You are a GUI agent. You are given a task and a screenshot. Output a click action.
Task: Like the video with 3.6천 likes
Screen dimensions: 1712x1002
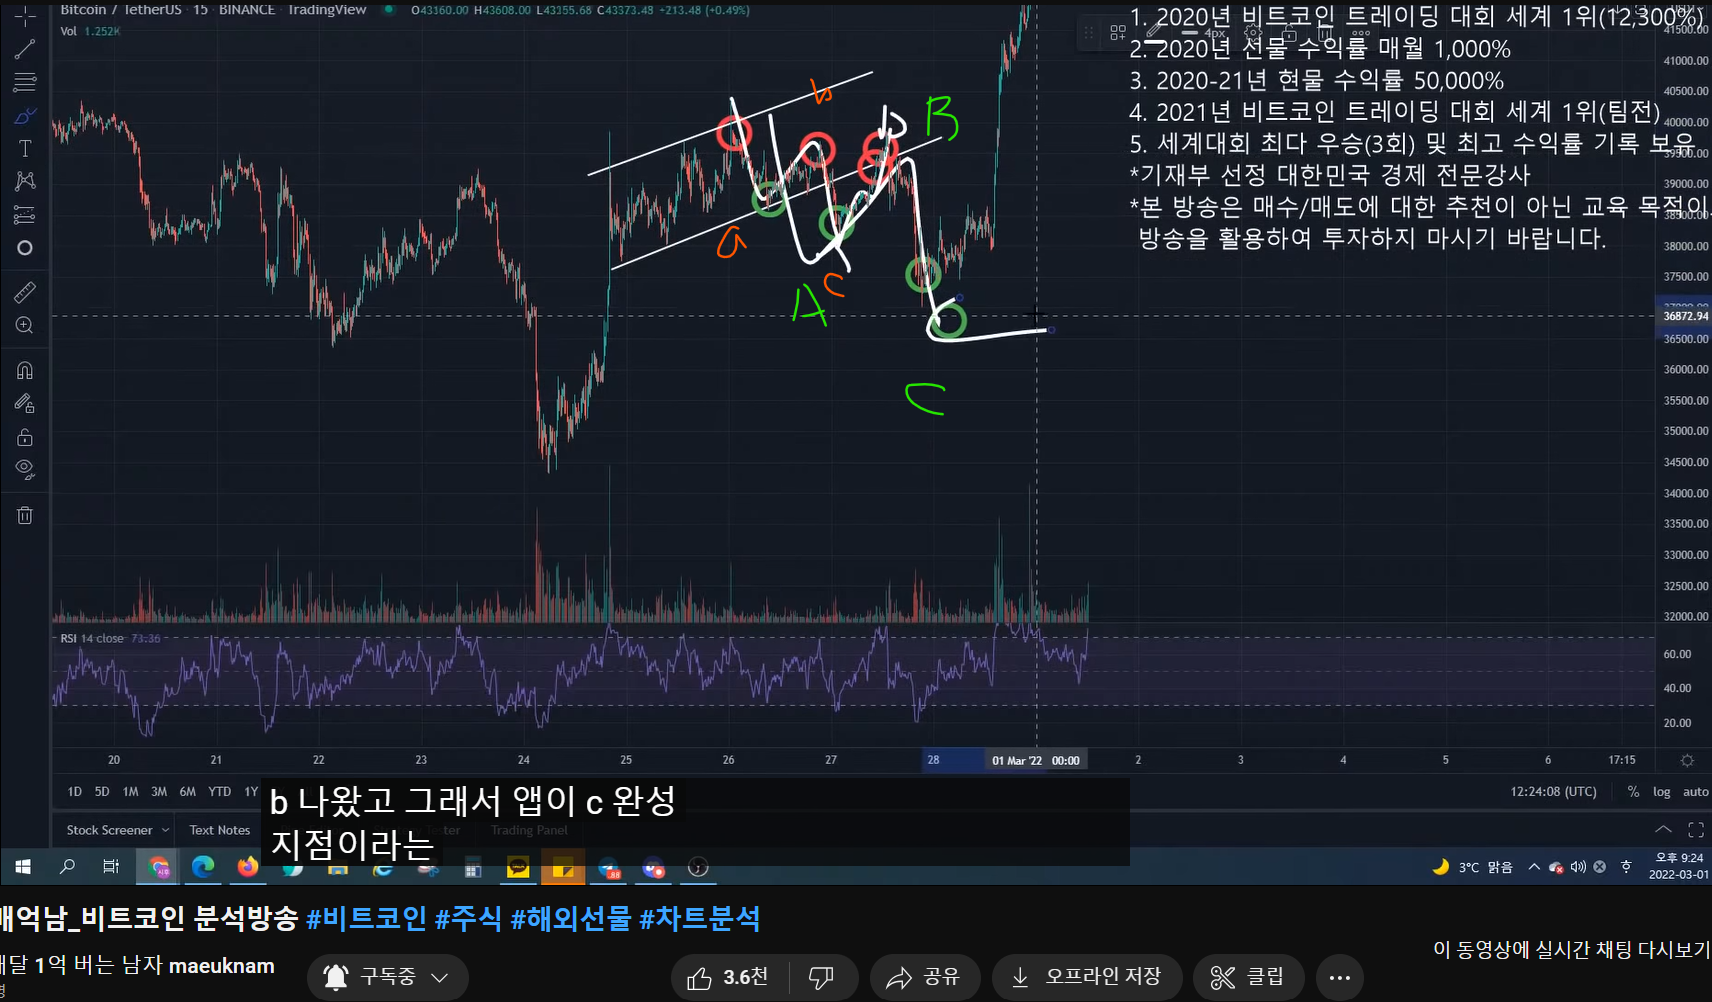(729, 977)
